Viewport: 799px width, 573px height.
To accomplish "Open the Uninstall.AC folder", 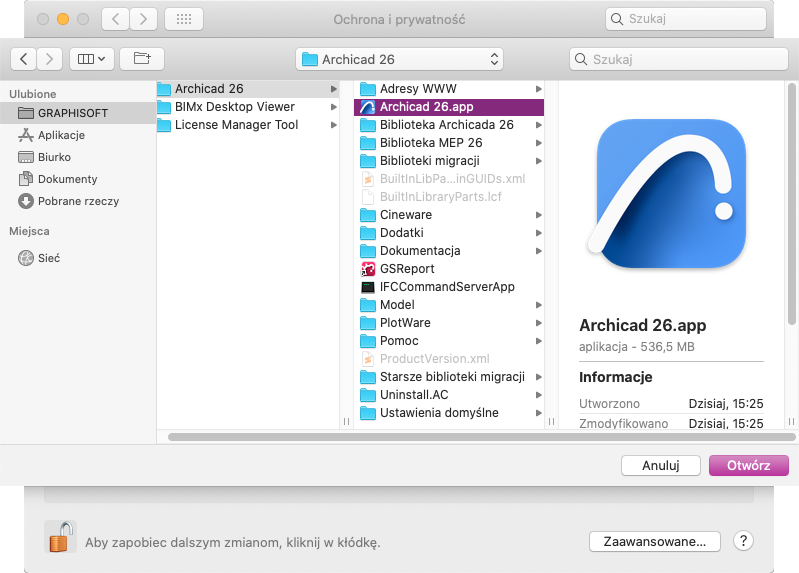I will (x=449, y=395).
